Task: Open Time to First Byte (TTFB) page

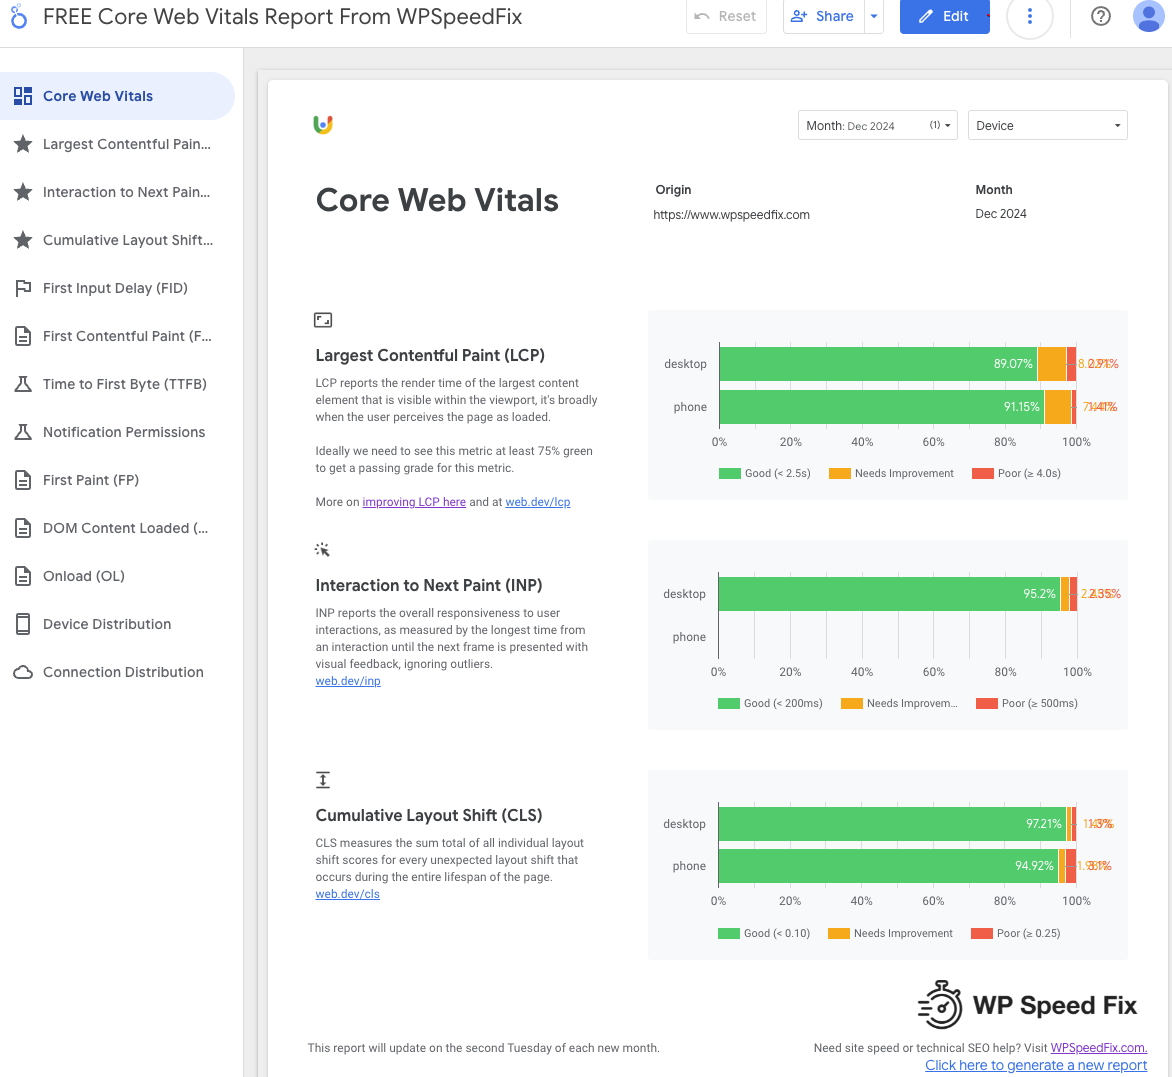Action: pyautogui.click(x=117, y=384)
